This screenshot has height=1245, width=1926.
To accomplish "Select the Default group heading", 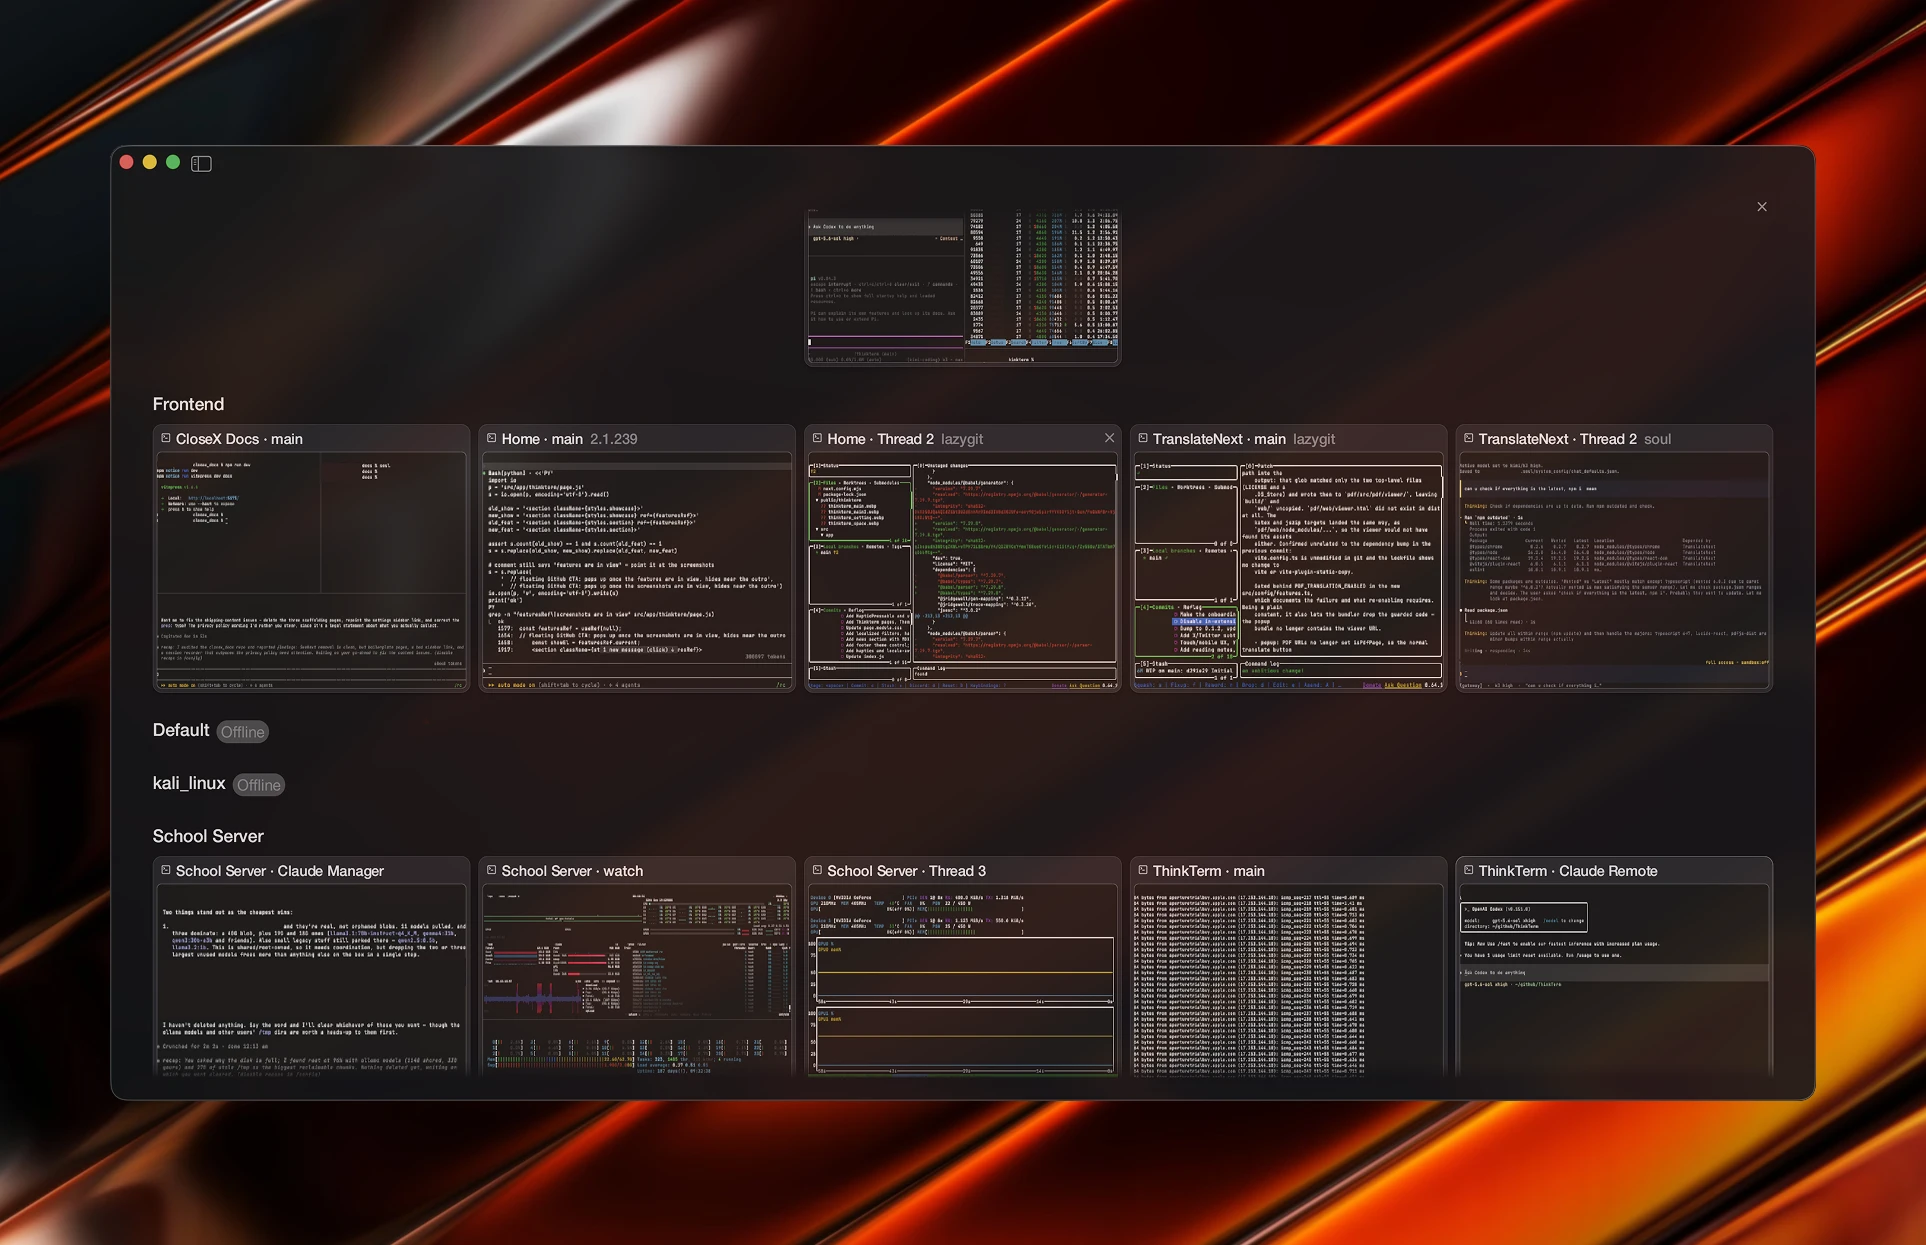I will pos(181,730).
